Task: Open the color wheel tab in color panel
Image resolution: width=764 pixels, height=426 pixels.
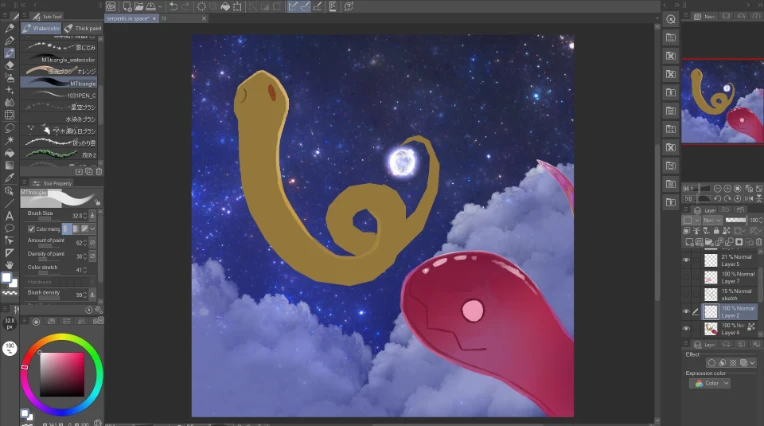Action: [x=36, y=321]
